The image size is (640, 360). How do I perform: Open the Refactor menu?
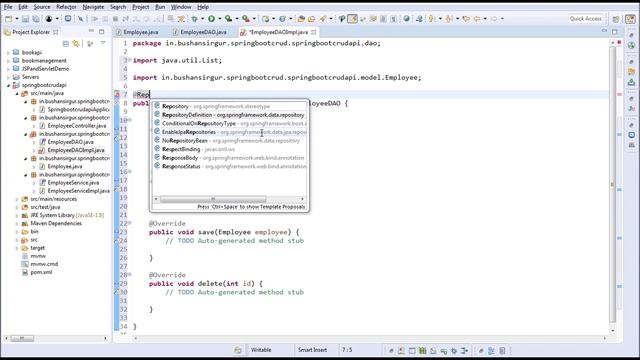tap(66, 7)
